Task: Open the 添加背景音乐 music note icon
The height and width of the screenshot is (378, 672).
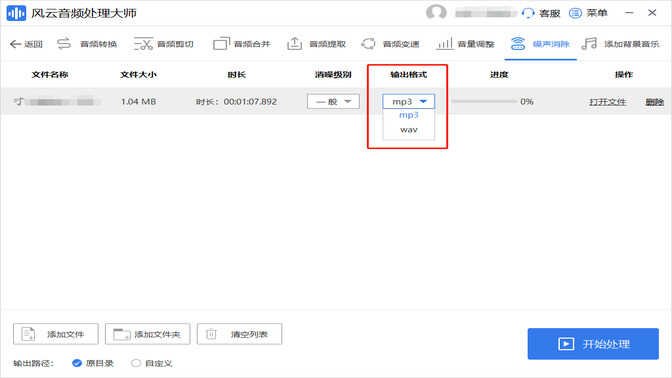Action: (589, 44)
